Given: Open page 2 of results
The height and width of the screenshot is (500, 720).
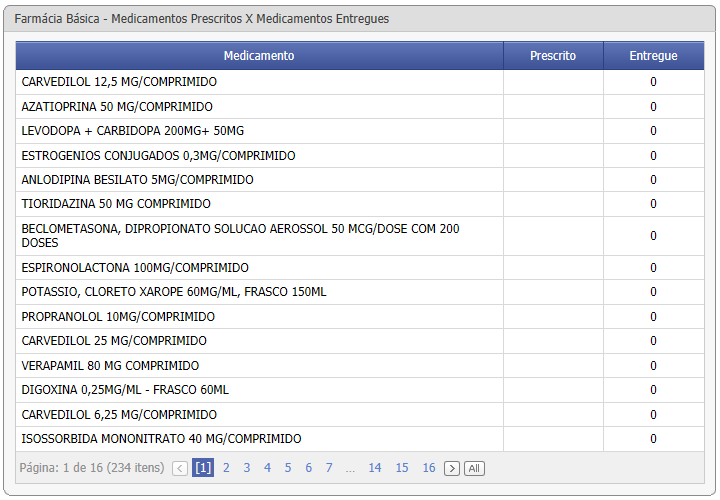Looking at the screenshot, I should (226, 468).
